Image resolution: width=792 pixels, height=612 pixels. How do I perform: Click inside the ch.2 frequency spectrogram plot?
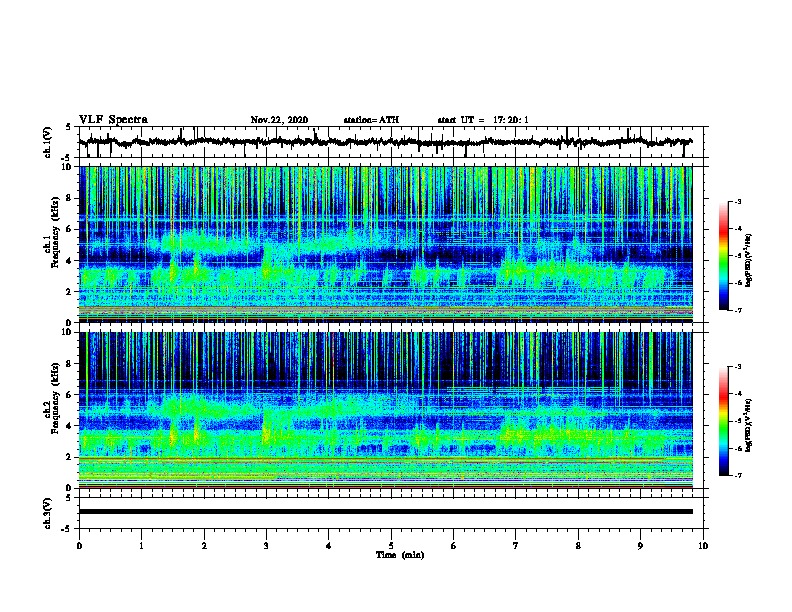pos(385,410)
